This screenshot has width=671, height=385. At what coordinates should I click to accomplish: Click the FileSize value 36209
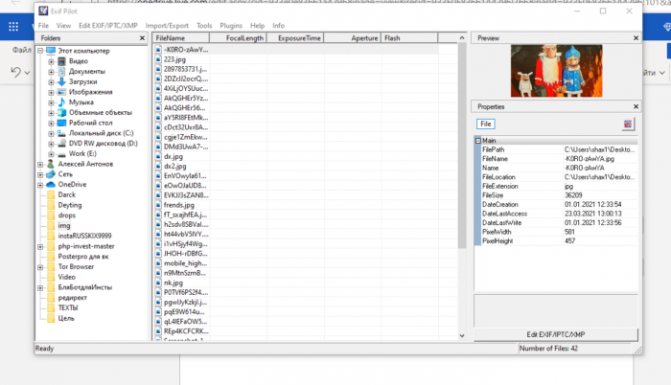[573, 195]
